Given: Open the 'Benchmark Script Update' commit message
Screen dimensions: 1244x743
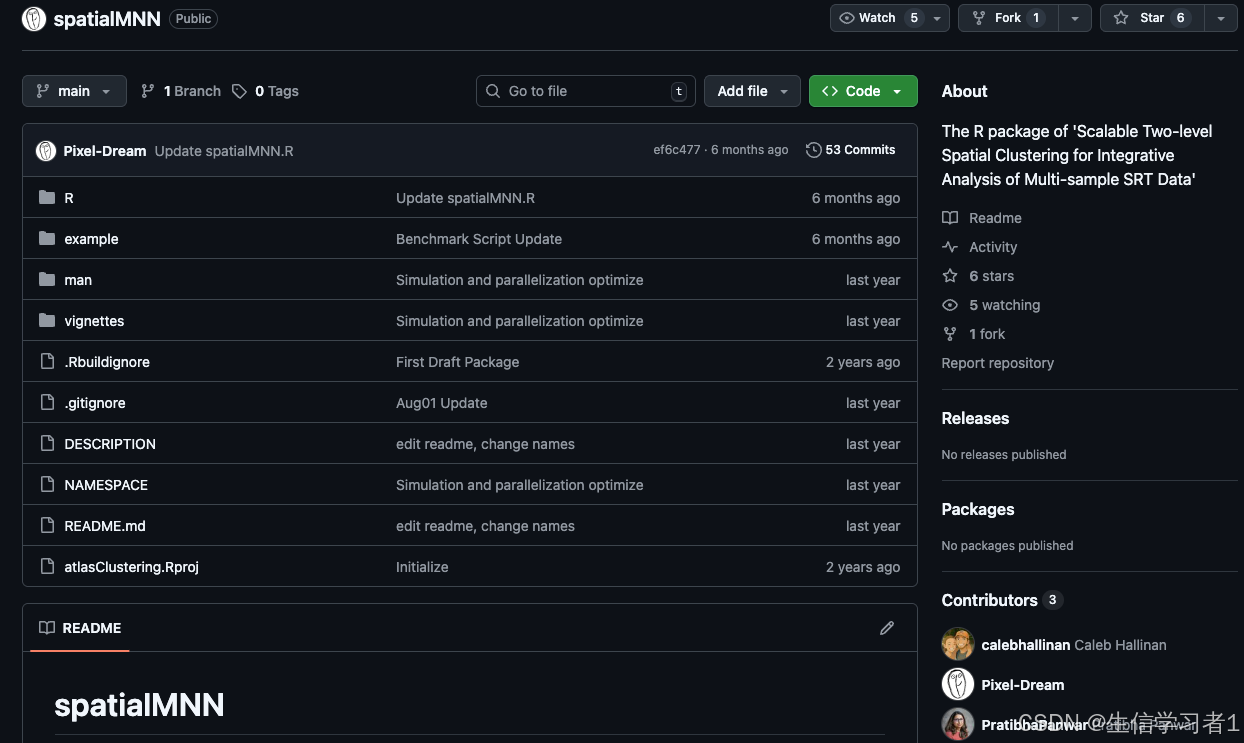Looking at the screenshot, I should tap(479, 239).
